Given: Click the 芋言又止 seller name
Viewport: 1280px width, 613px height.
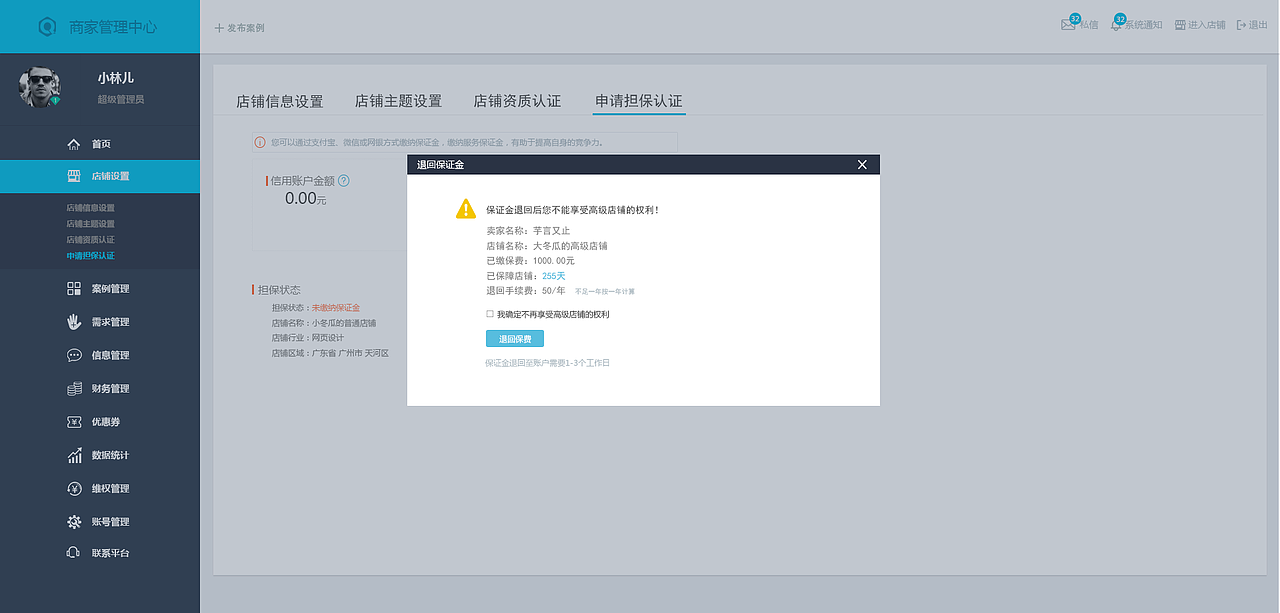Looking at the screenshot, I should [551, 231].
